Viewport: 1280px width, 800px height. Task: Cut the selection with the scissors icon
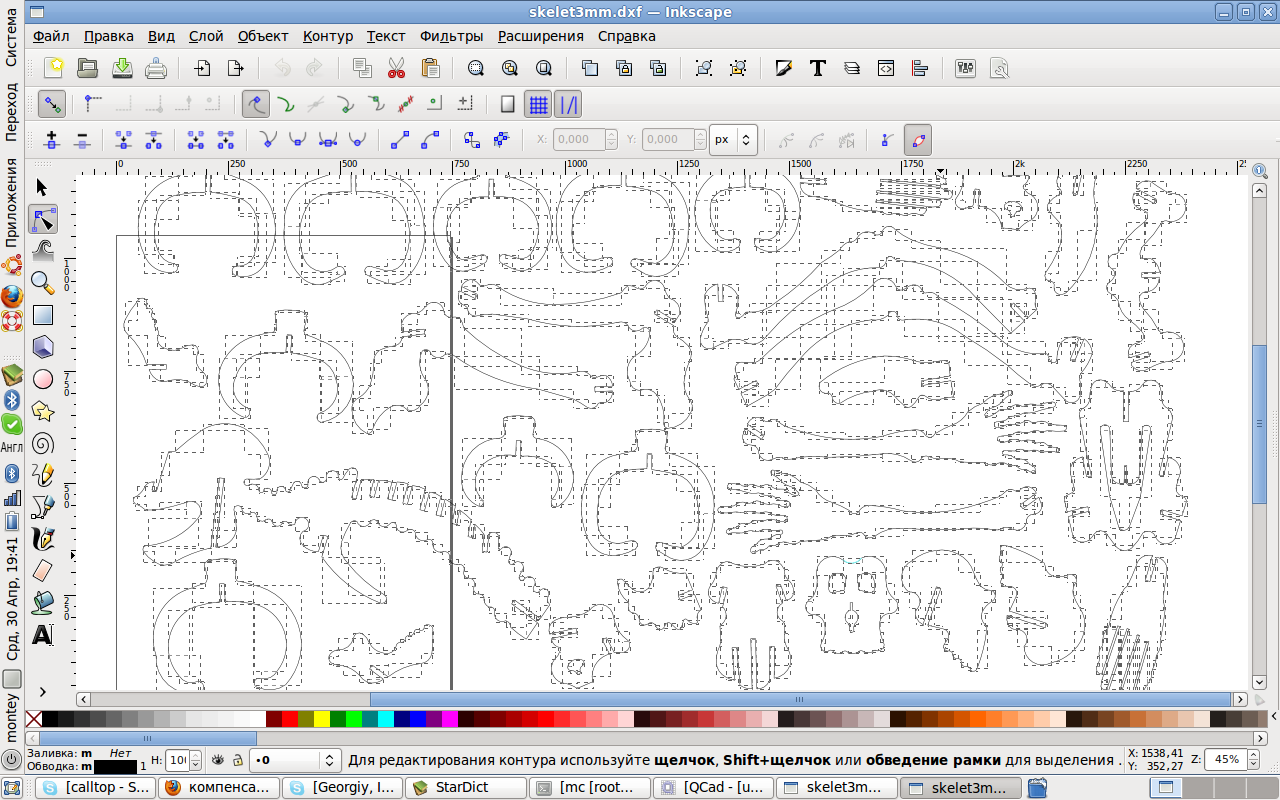396,68
